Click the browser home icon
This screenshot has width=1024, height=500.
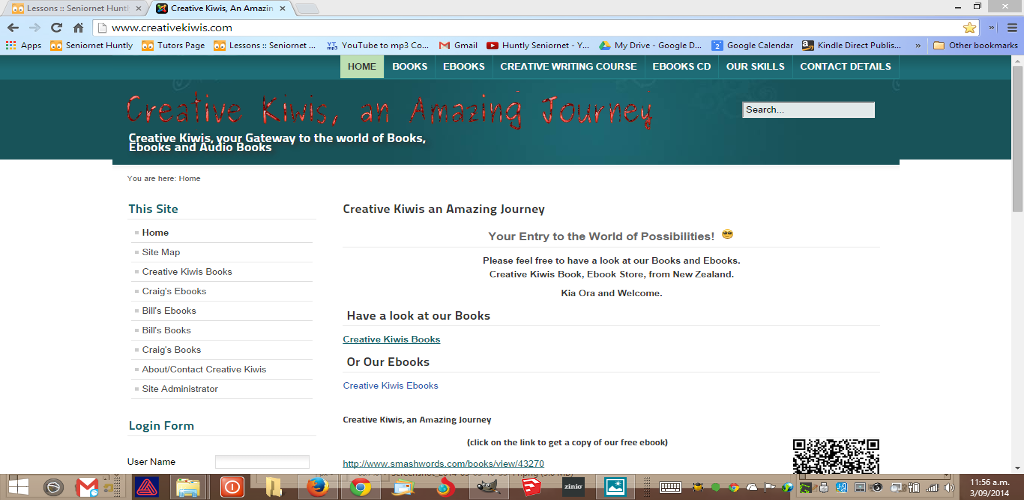[78, 27]
